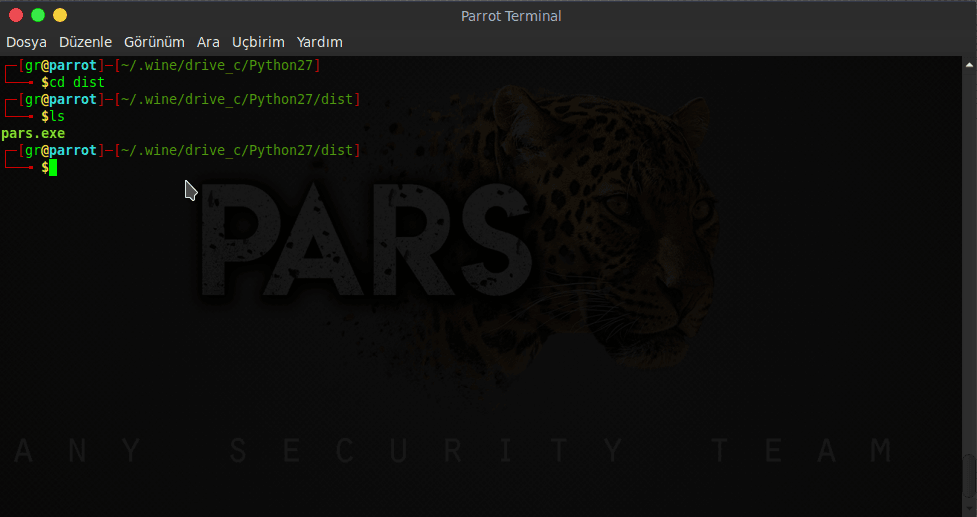This screenshot has height=517, width=977.
Task: Open the Yardım help menu
Action: click(x=319, y=42)
